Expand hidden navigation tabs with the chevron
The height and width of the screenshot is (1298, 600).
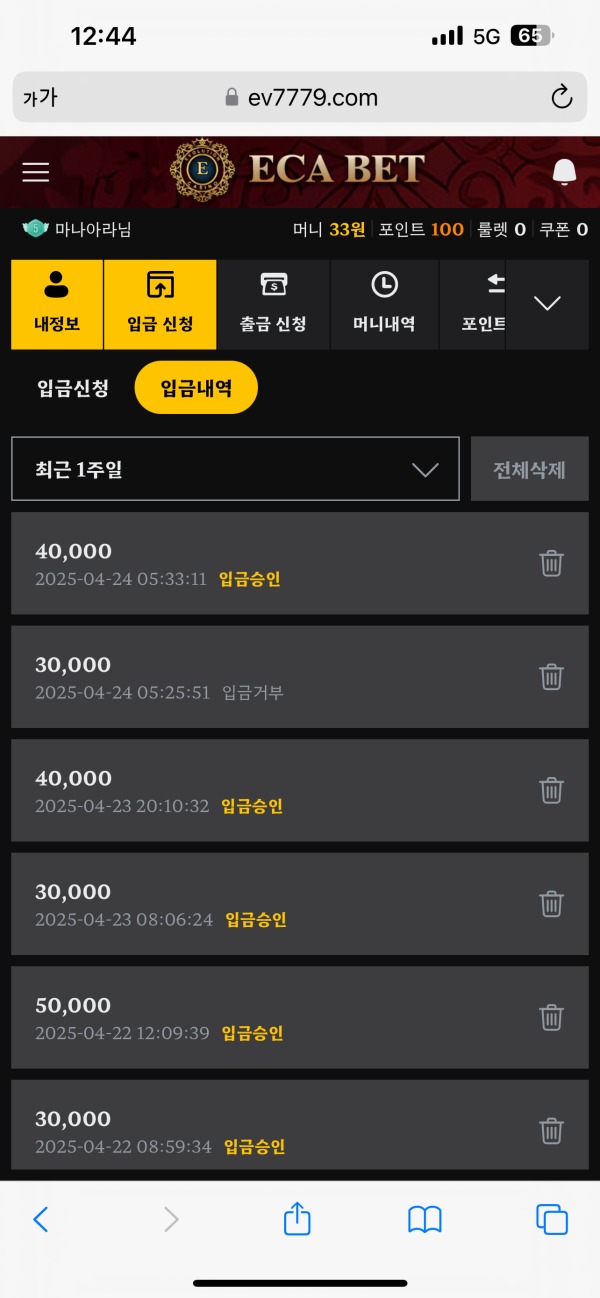(547, 304)
